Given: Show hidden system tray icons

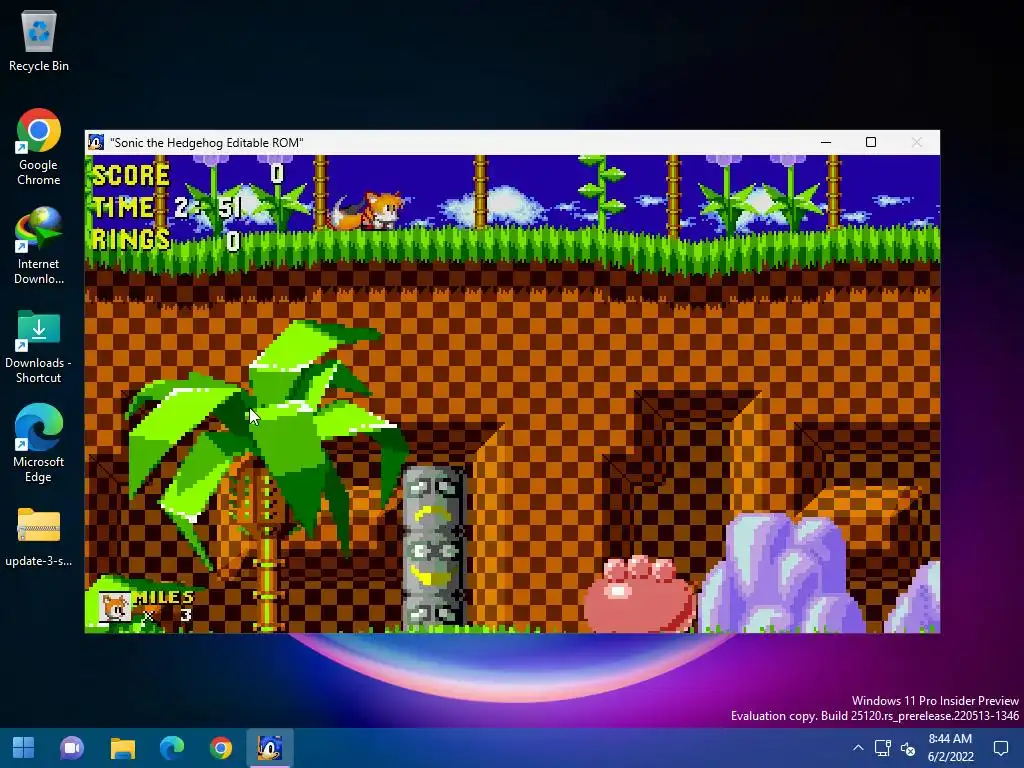Looking at the screenshot, I should (858, 748).
